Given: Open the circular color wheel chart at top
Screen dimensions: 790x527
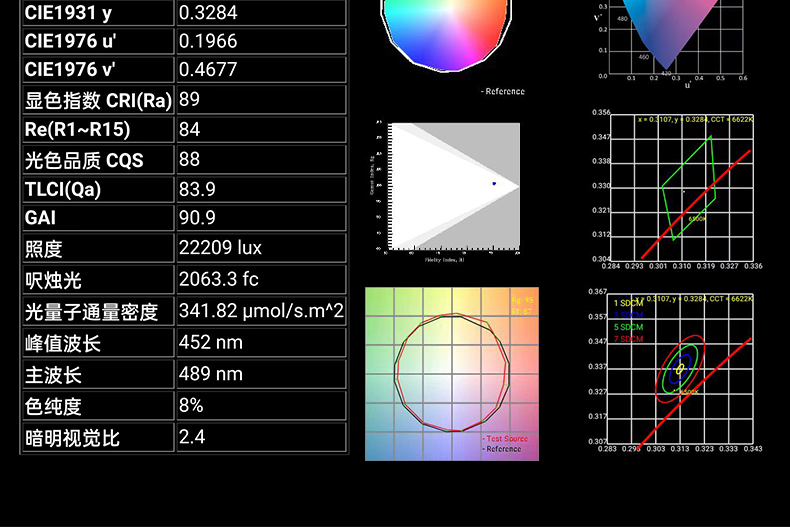Looking at the screenshot, I should tap(447, 35).
